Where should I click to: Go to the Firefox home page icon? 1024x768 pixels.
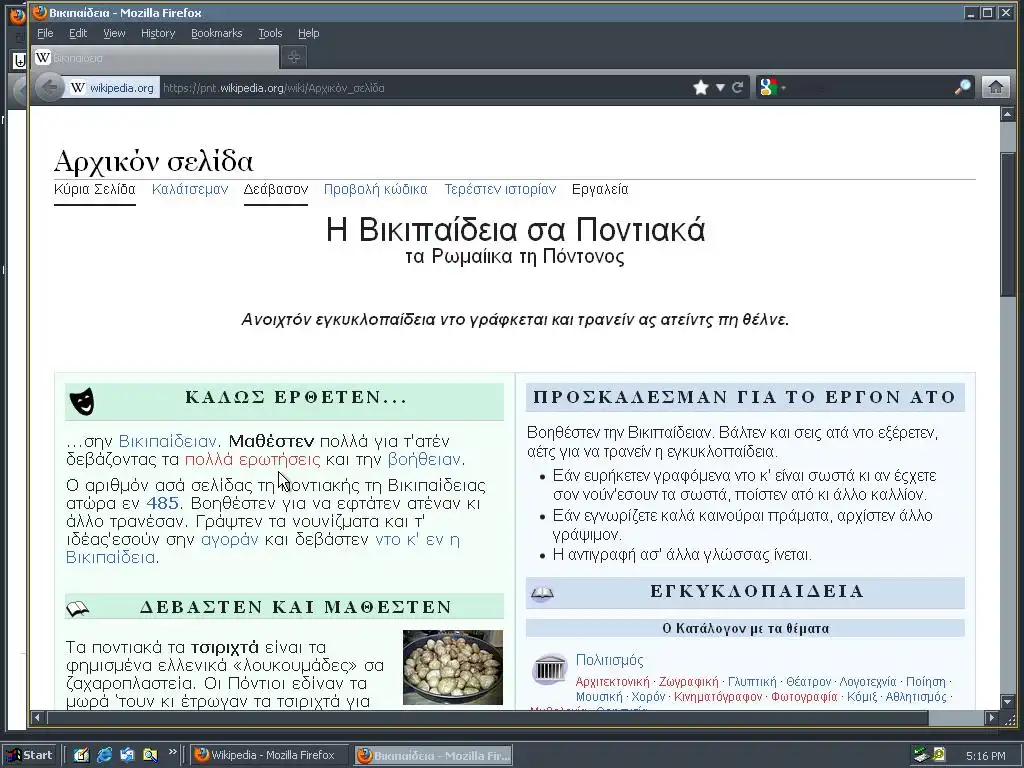click(995, 87)
